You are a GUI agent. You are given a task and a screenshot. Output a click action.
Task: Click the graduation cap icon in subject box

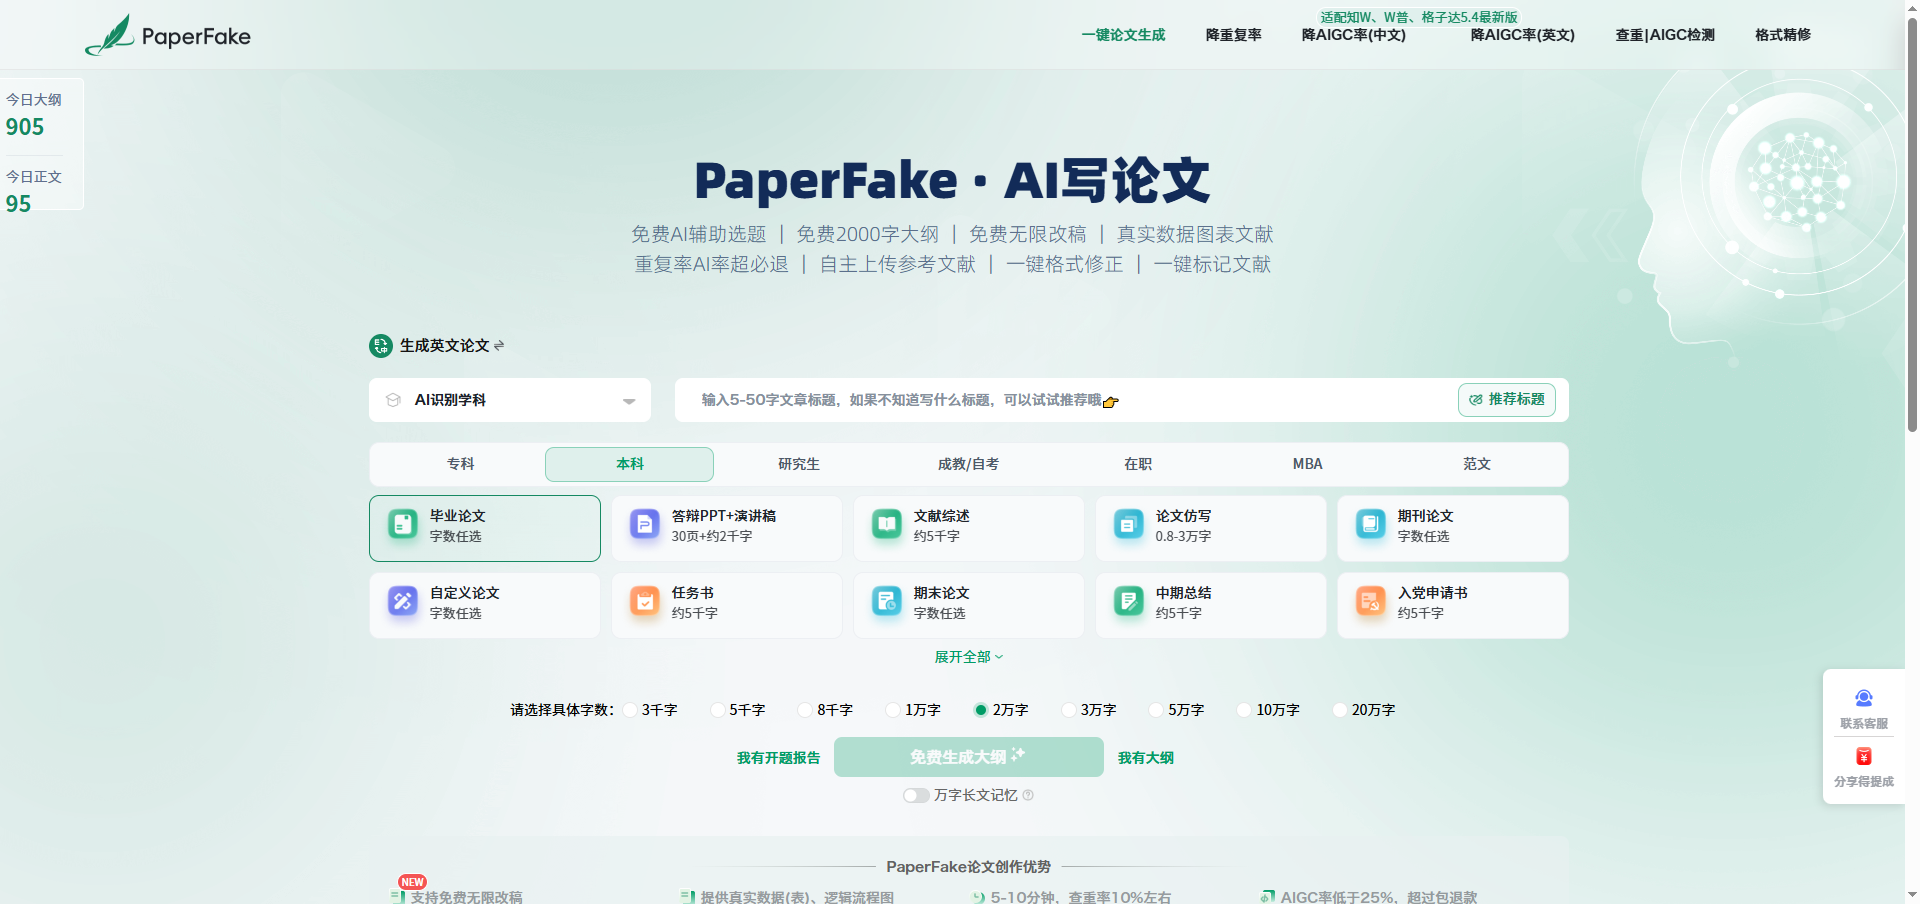tap(393, 400)
